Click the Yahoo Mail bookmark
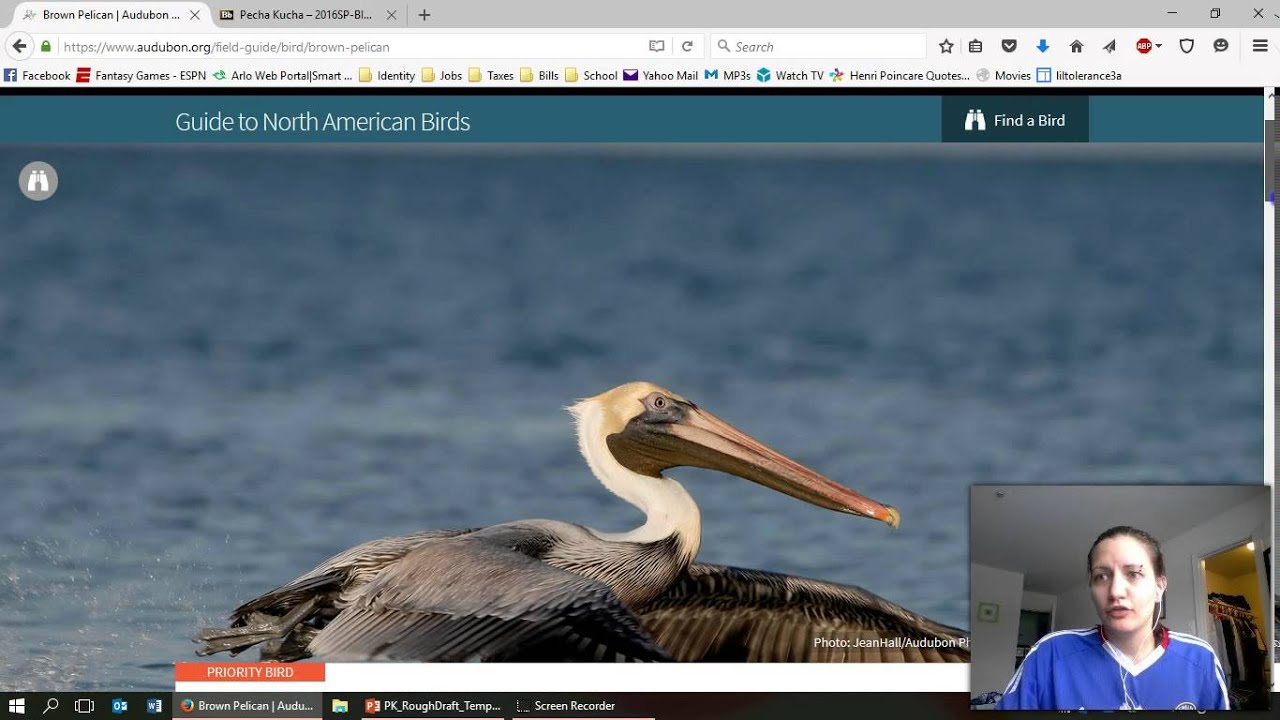 point(660,75)
